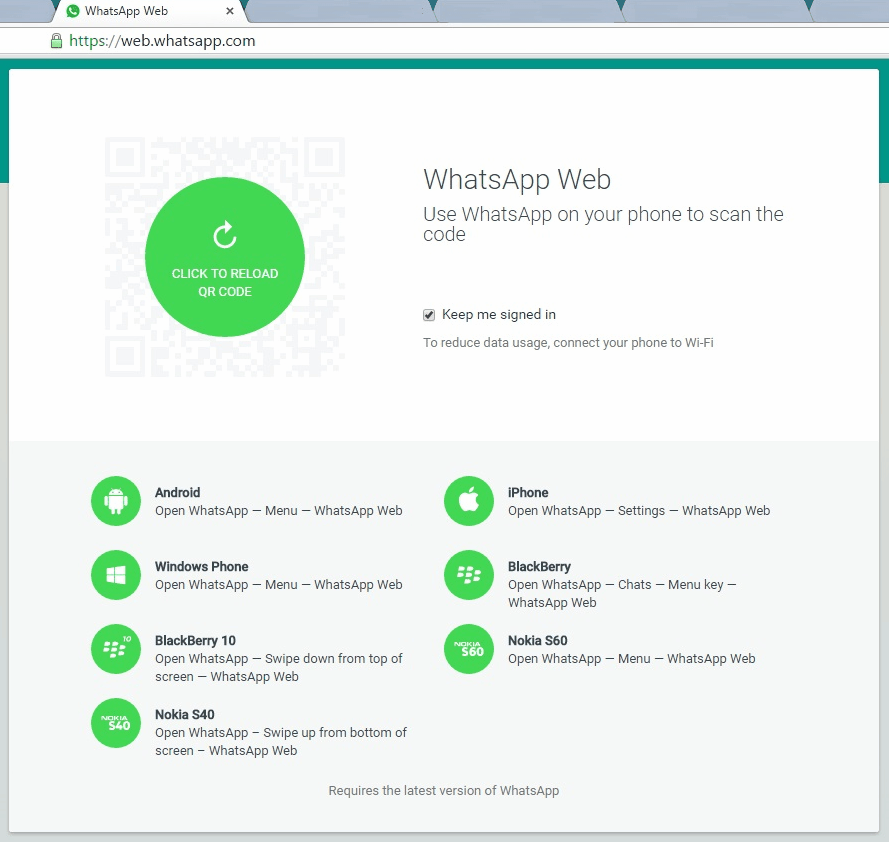Image resolution: width=889 pixels, height=842 pixels.
Task: Click the Nokia S40 heading text
Action: click(x=185, y=714)
